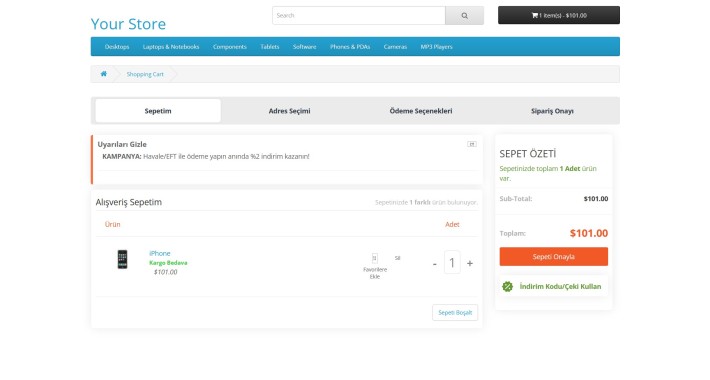Image resolution: width=710 pixels, height=380 pixels.
Task: Click the italic $101.00 iPhone price
Action: [165, 272]
